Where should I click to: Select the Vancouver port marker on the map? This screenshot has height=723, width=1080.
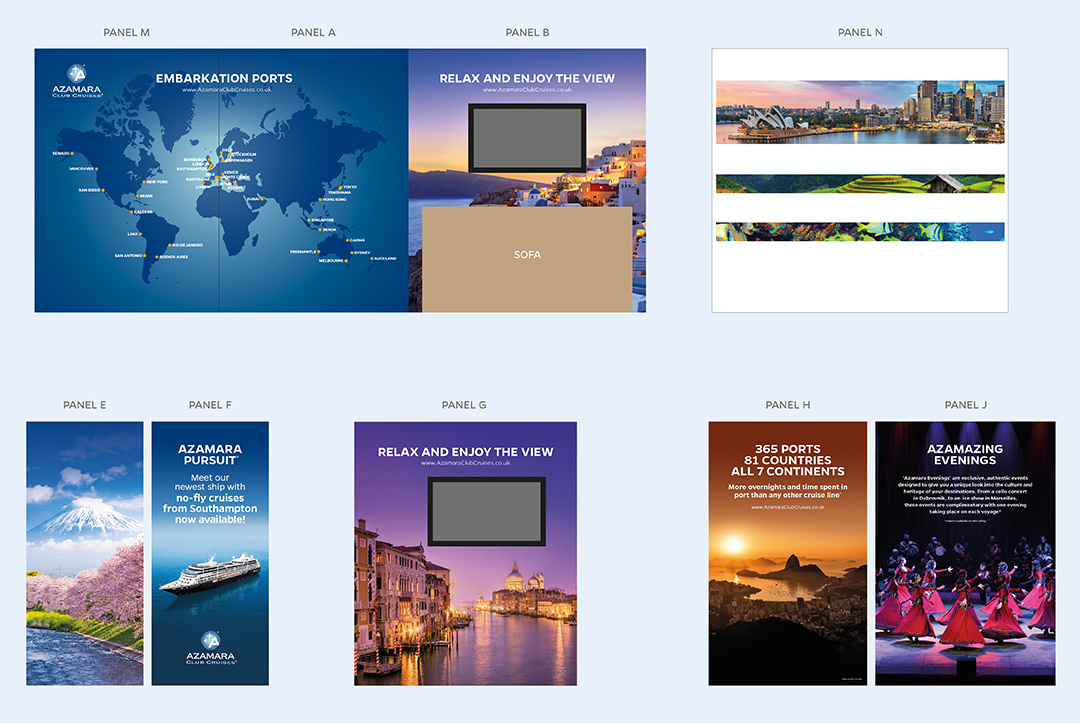[x=97, y=169]
